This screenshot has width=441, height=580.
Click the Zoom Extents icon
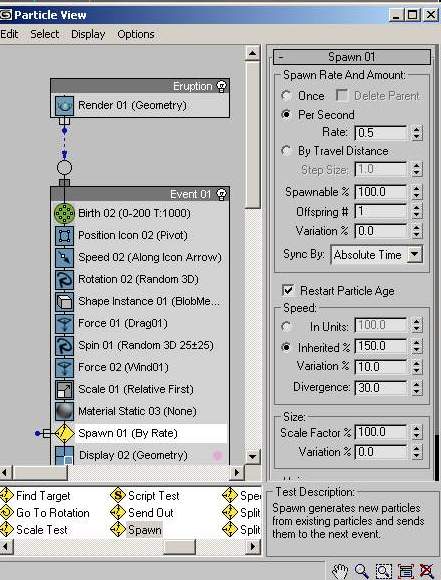(406, 571)
